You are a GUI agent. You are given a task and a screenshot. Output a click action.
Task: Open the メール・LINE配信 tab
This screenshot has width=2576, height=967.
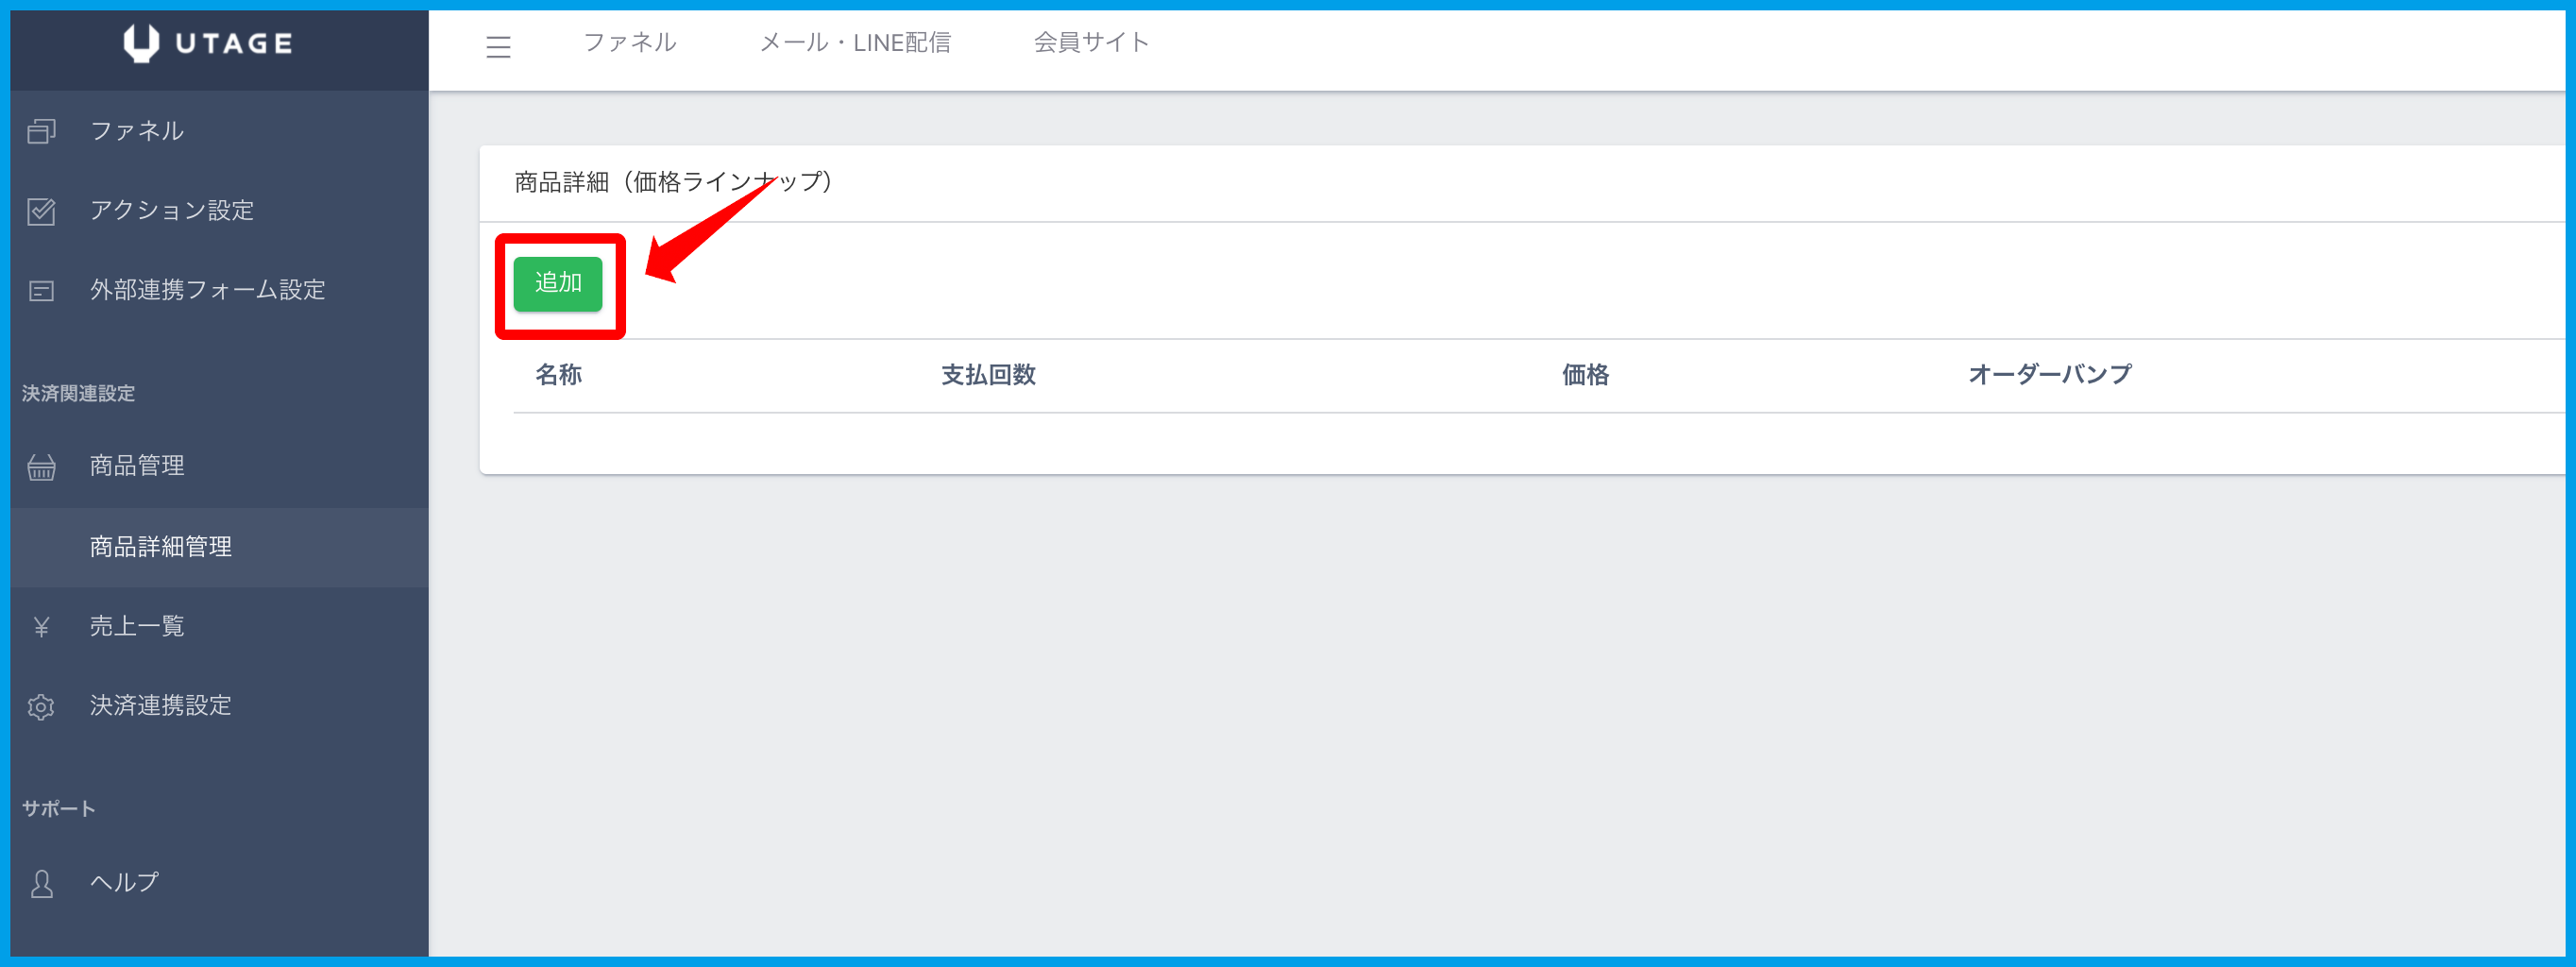855,42
